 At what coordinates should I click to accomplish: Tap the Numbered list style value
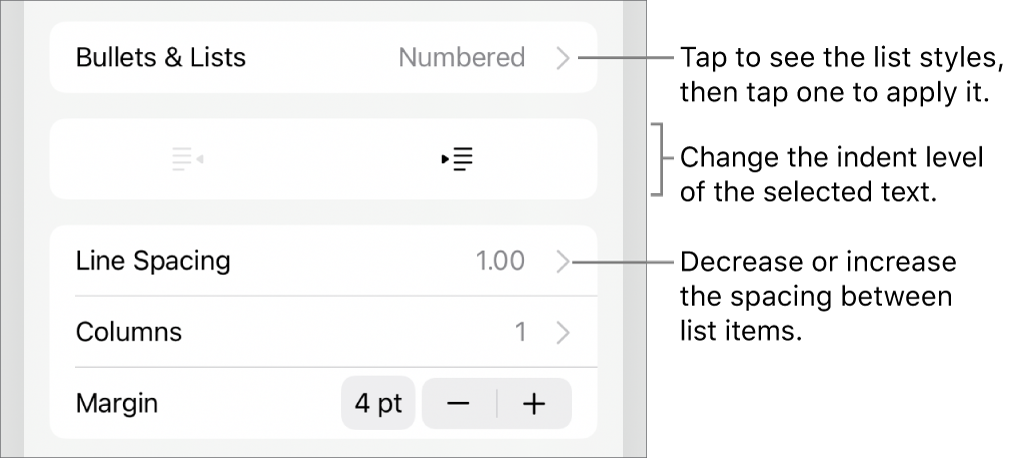(x=461, y=58)
